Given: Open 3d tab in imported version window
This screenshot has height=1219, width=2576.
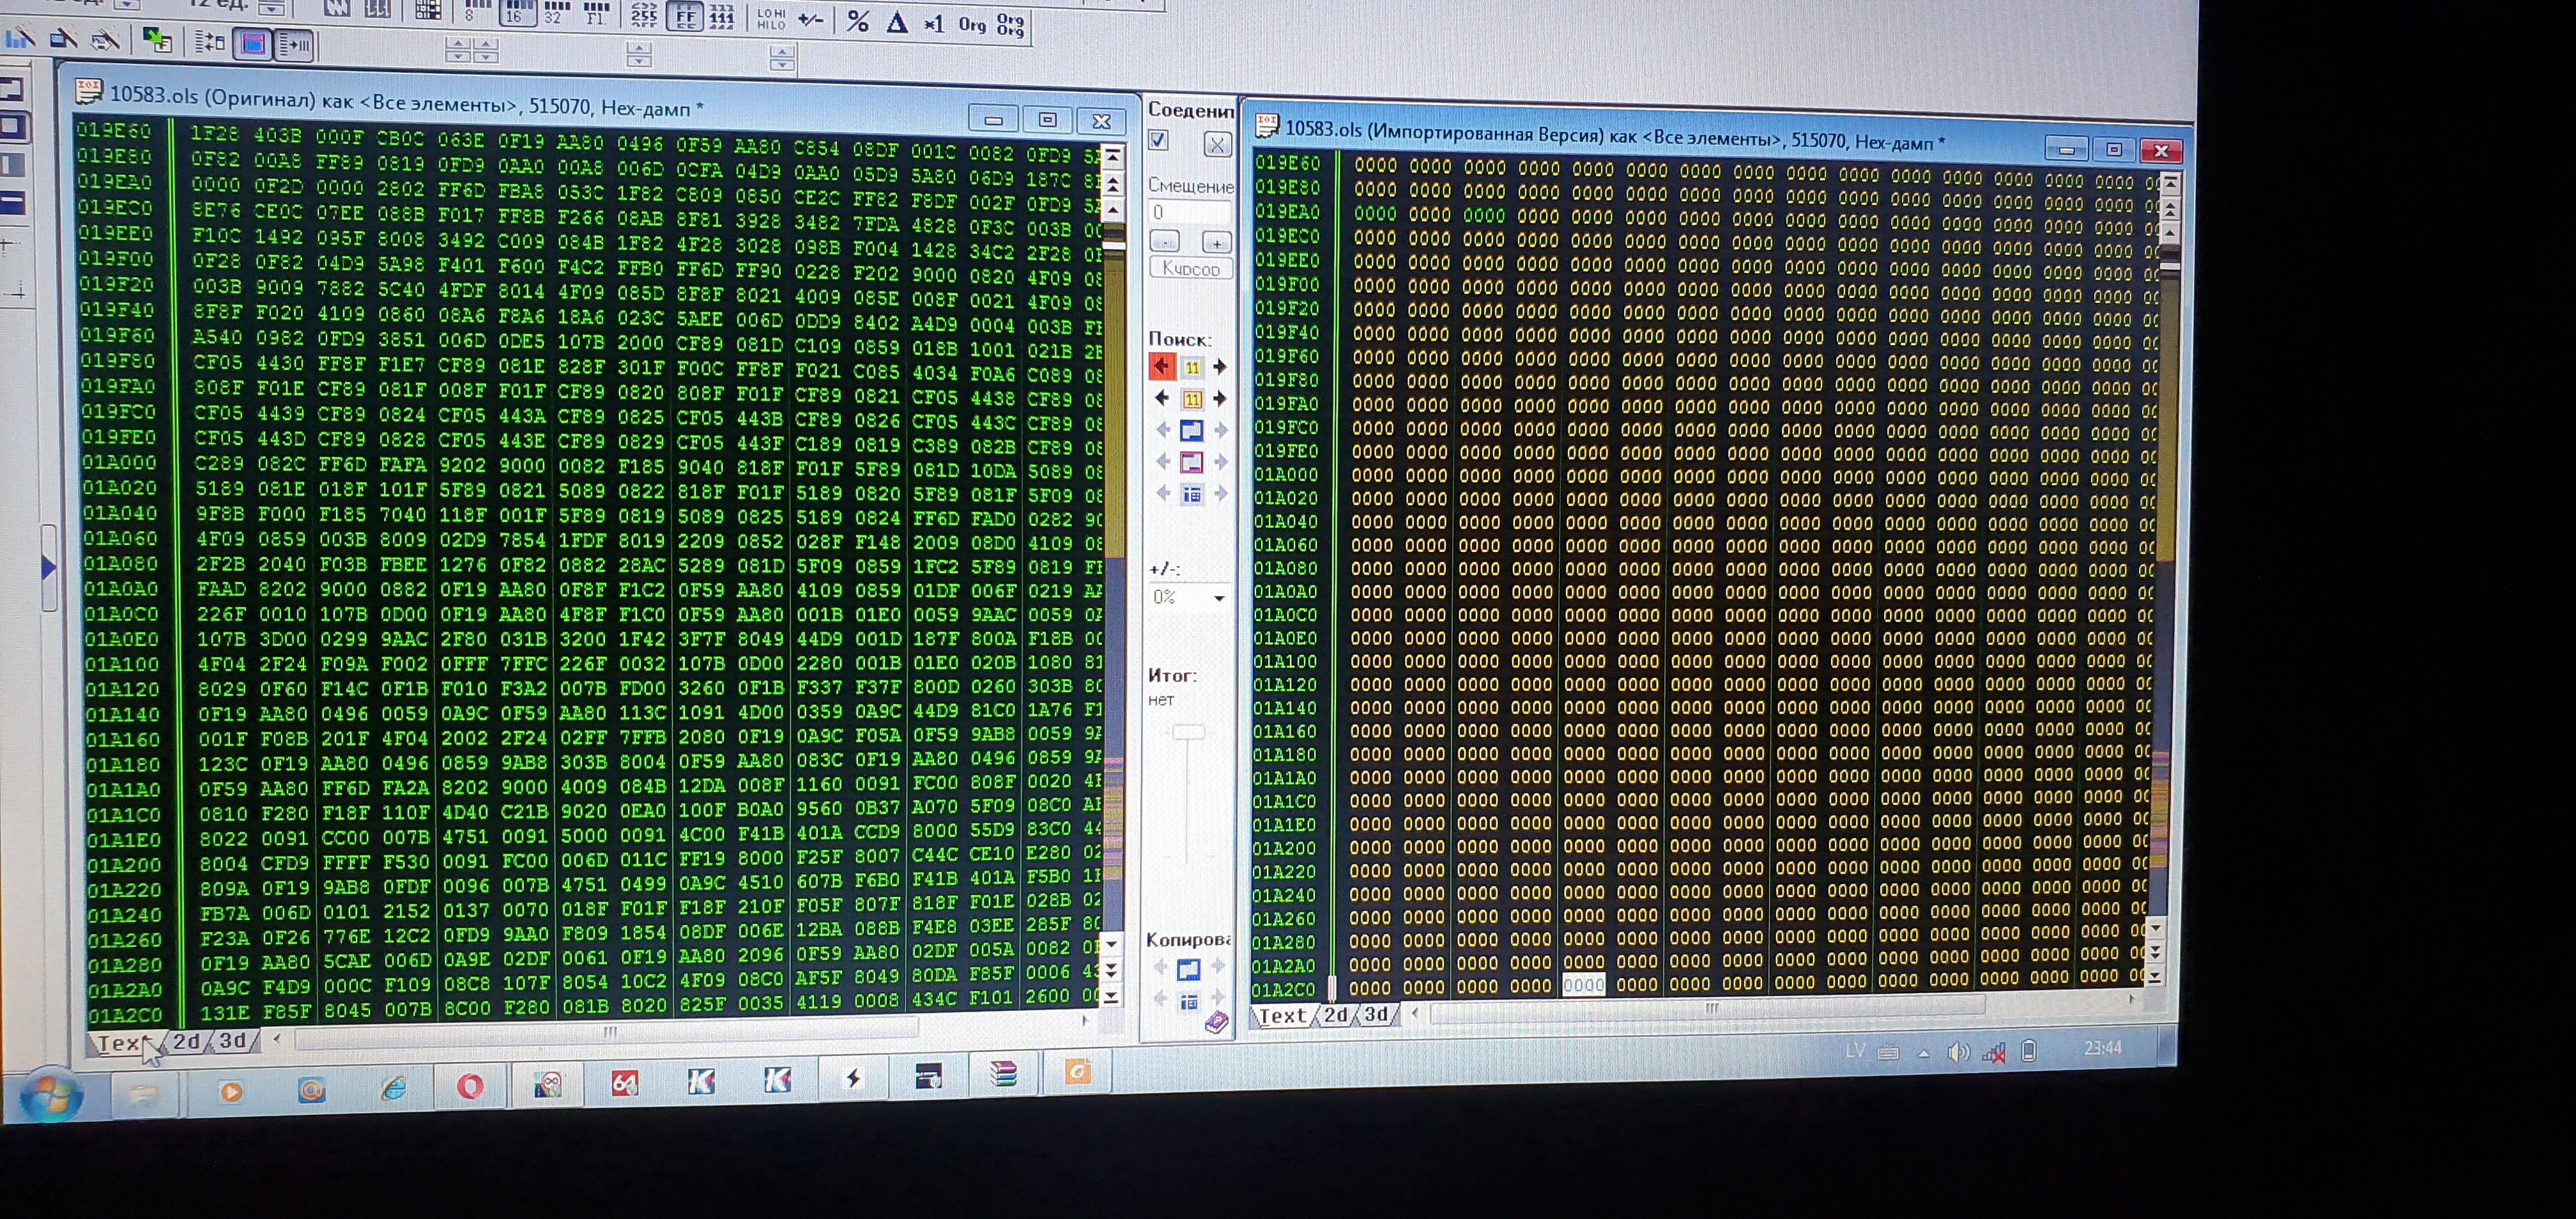Looking at the screenshot, I should [x=1376, y=1014].
